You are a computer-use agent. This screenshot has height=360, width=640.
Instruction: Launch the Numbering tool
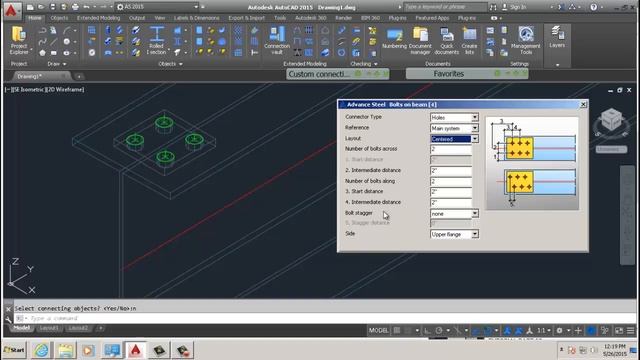coord(394,39)
